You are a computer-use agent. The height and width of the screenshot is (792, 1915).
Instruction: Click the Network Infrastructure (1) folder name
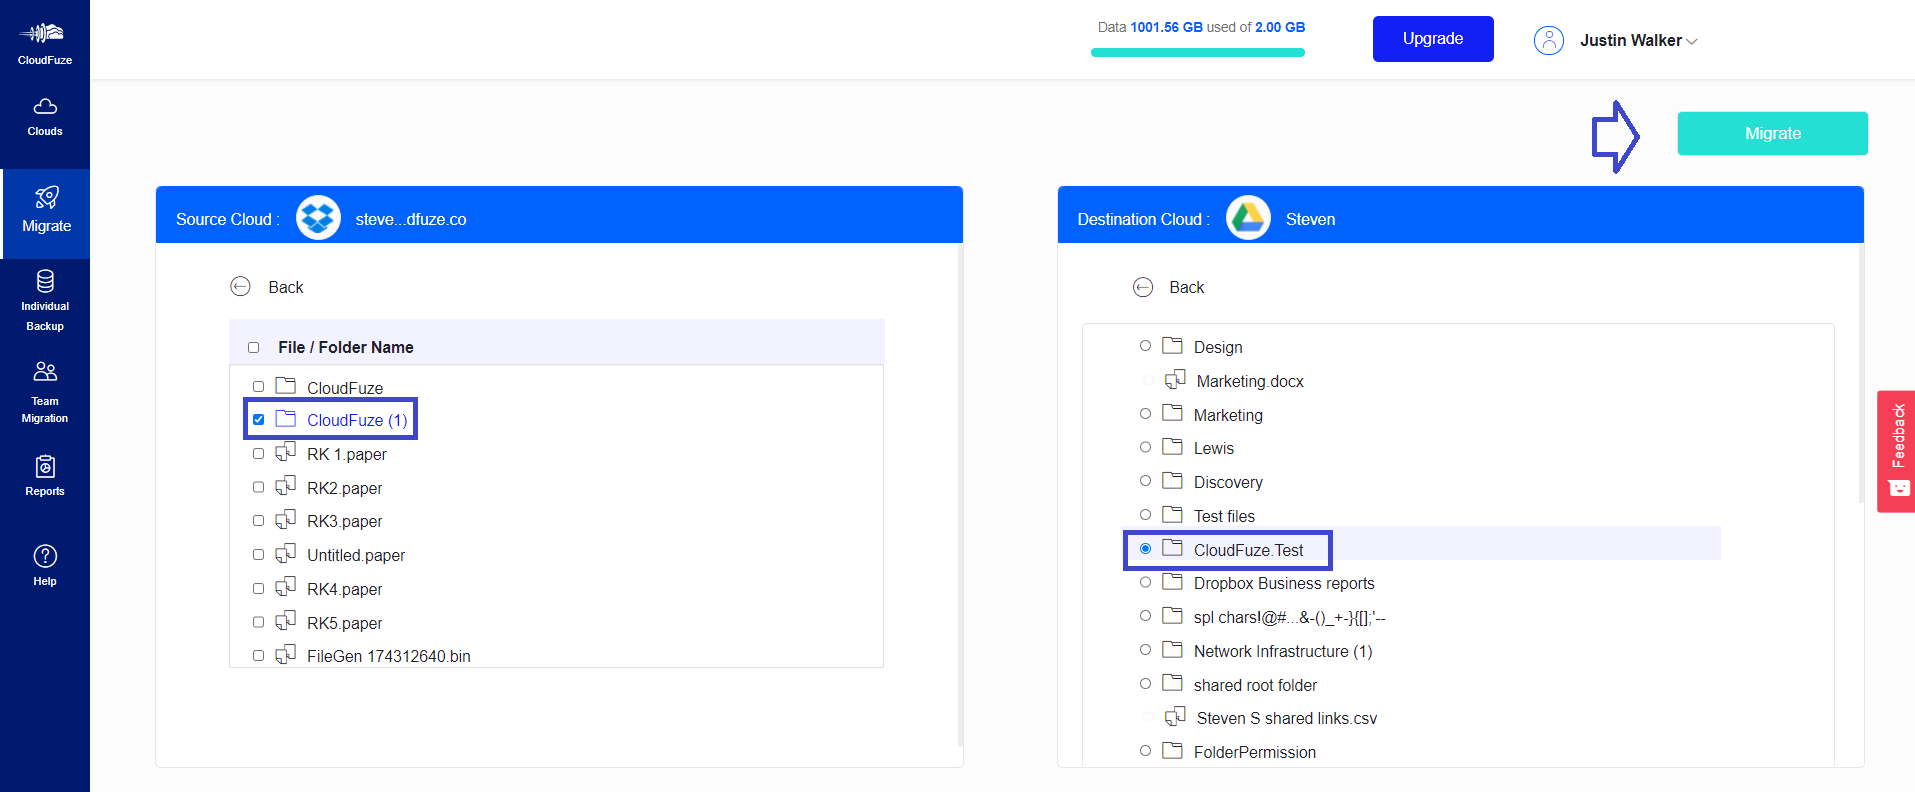[1283, 651]
